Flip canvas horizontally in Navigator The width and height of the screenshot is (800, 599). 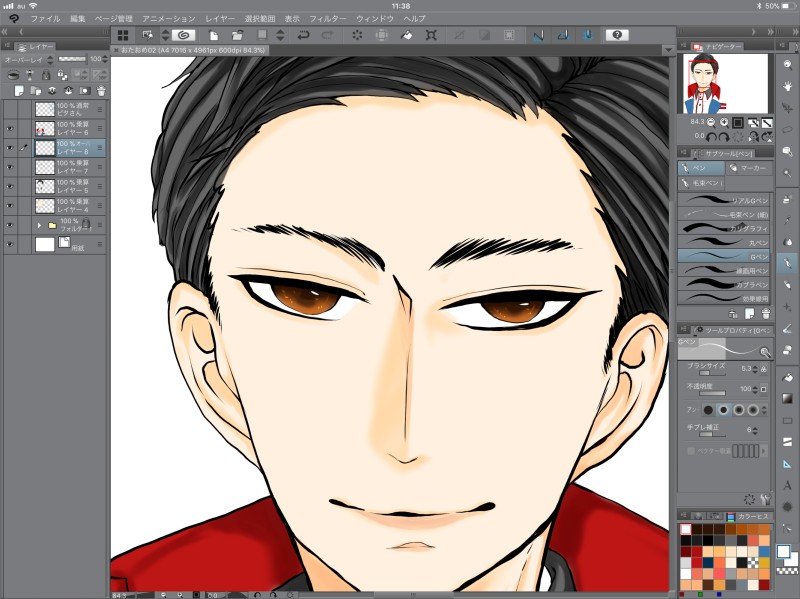point(753,137)
